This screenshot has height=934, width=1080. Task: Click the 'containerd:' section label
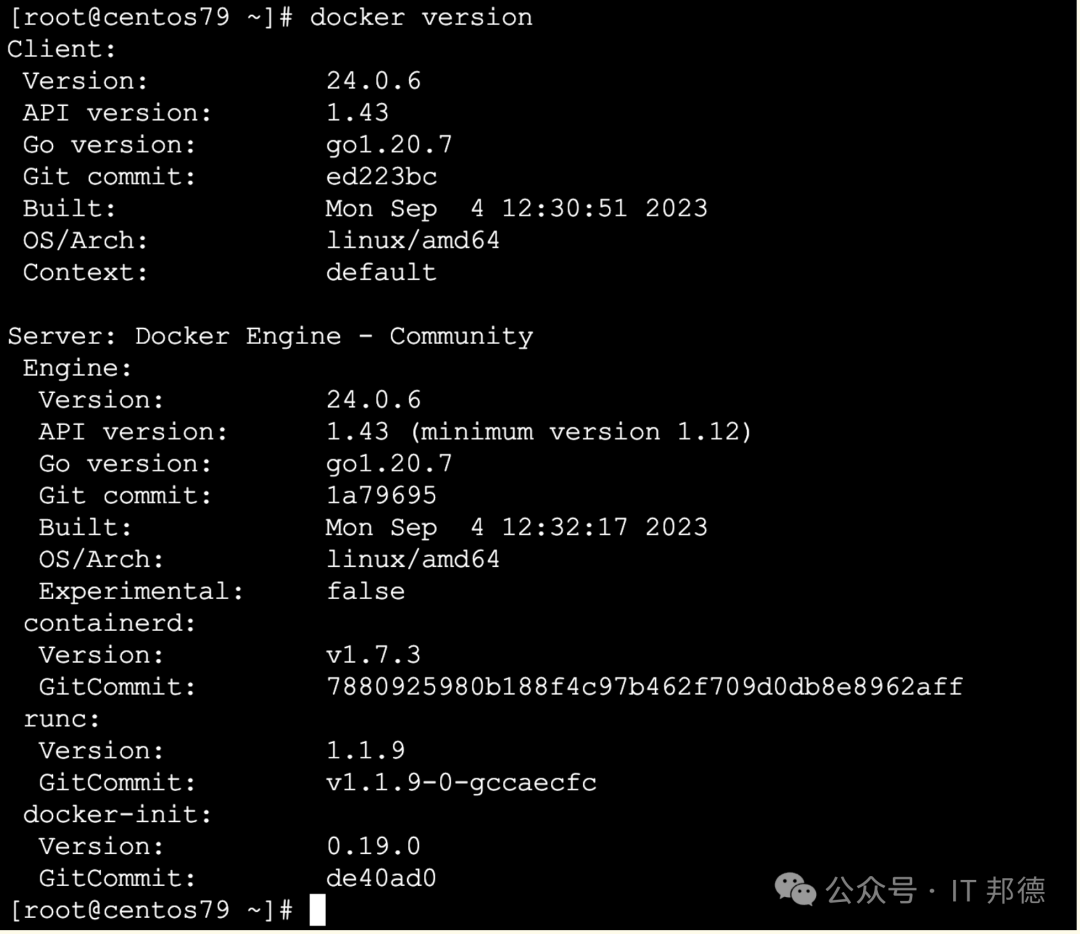point(110,623)
